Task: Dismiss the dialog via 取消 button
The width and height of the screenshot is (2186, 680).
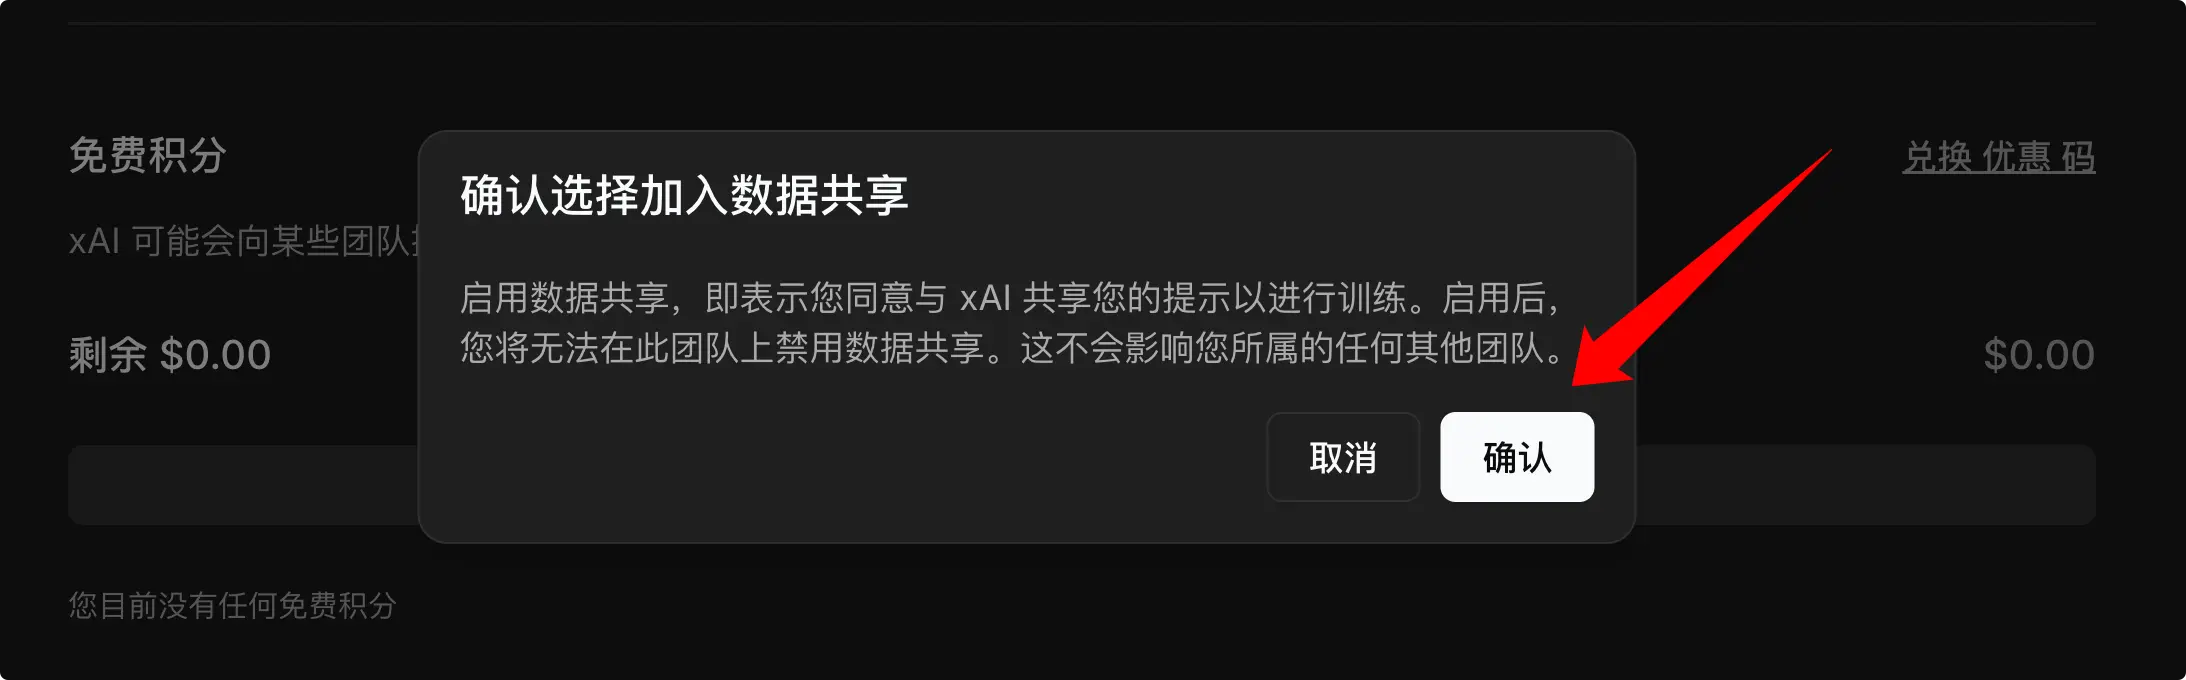Action: pos(1343,457)
